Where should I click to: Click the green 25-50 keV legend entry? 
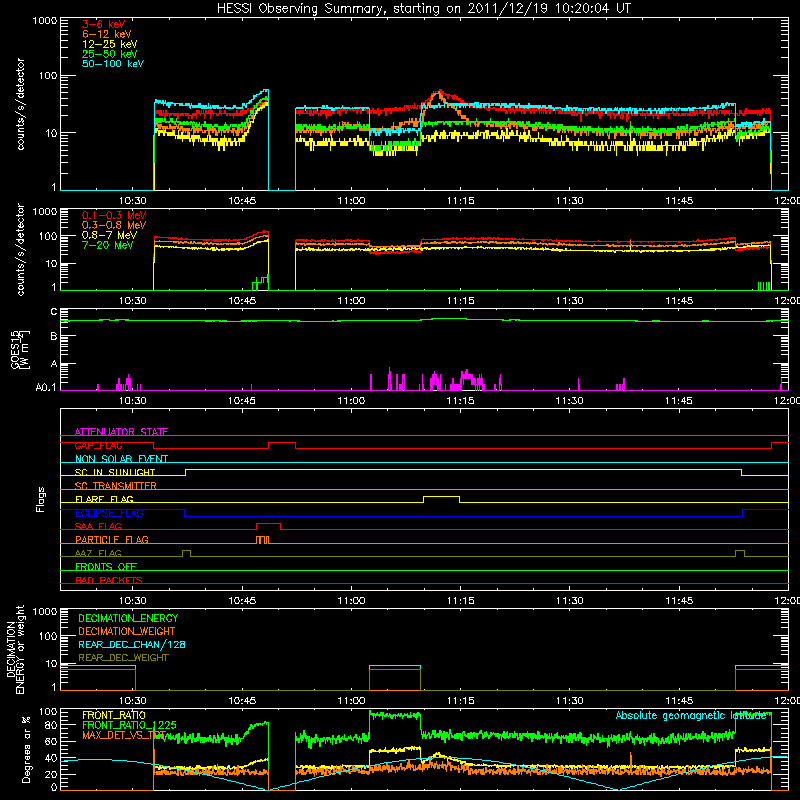click(109, 54)
